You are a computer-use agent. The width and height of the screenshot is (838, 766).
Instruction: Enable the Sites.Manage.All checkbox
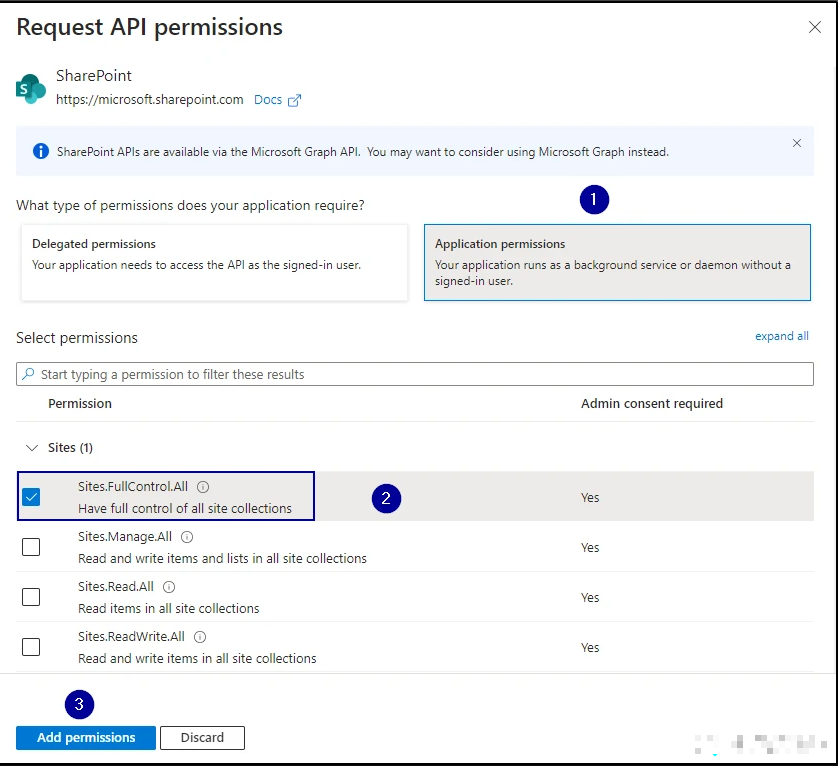31,547
